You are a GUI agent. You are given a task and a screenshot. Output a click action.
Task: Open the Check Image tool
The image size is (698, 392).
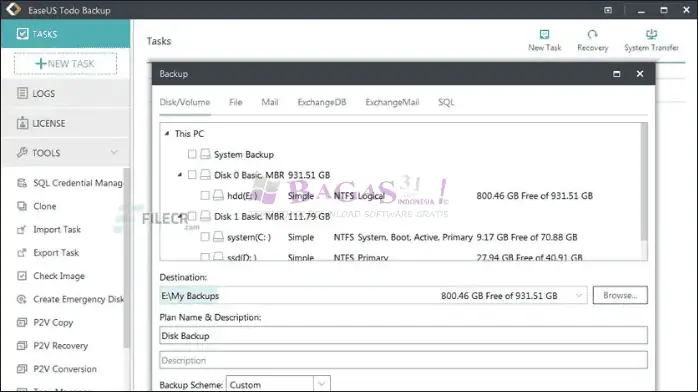point(59,276)
